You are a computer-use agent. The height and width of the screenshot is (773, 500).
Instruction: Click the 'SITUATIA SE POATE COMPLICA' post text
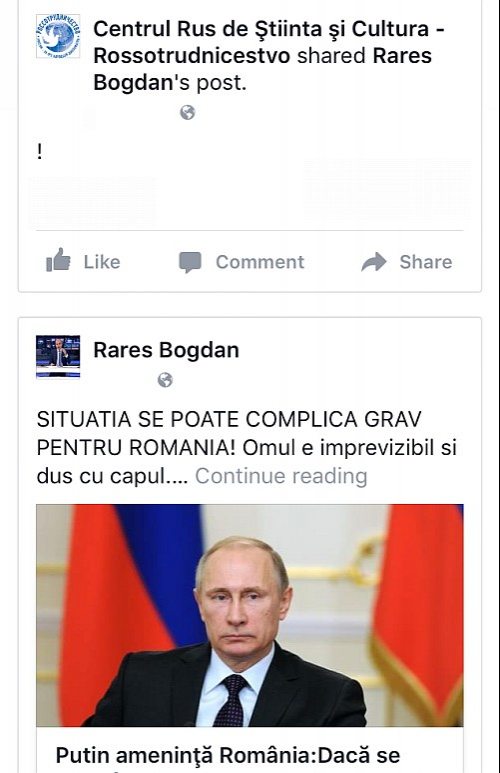pos(247,448)
